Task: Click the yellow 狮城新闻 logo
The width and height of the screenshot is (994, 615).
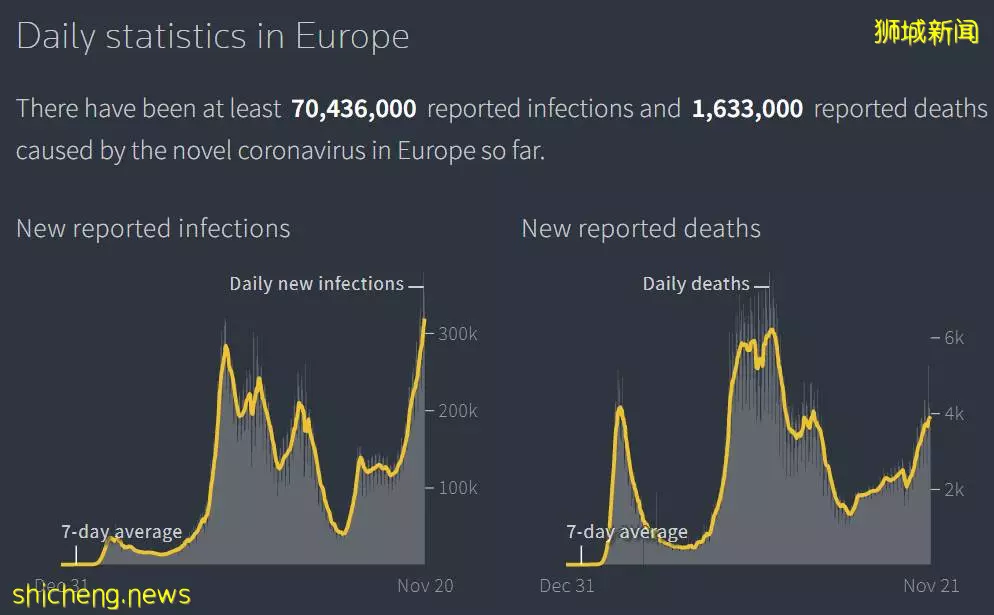Action: (926, 32)
